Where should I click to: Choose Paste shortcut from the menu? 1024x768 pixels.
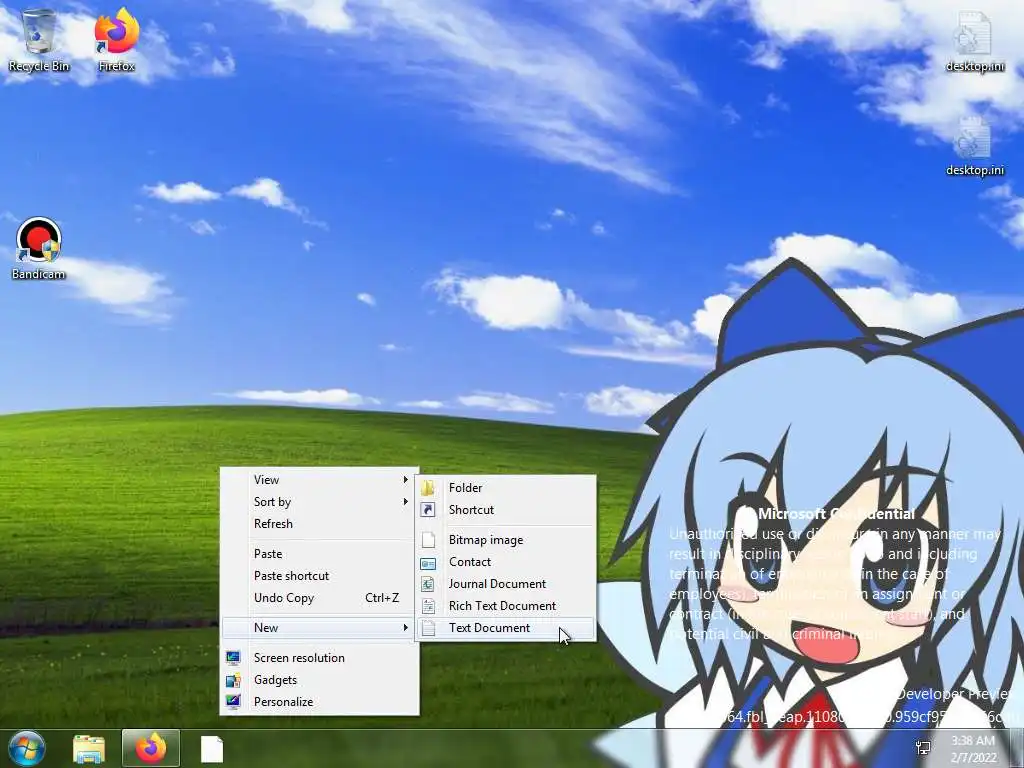pyautogui.click(x=319, y=576)
